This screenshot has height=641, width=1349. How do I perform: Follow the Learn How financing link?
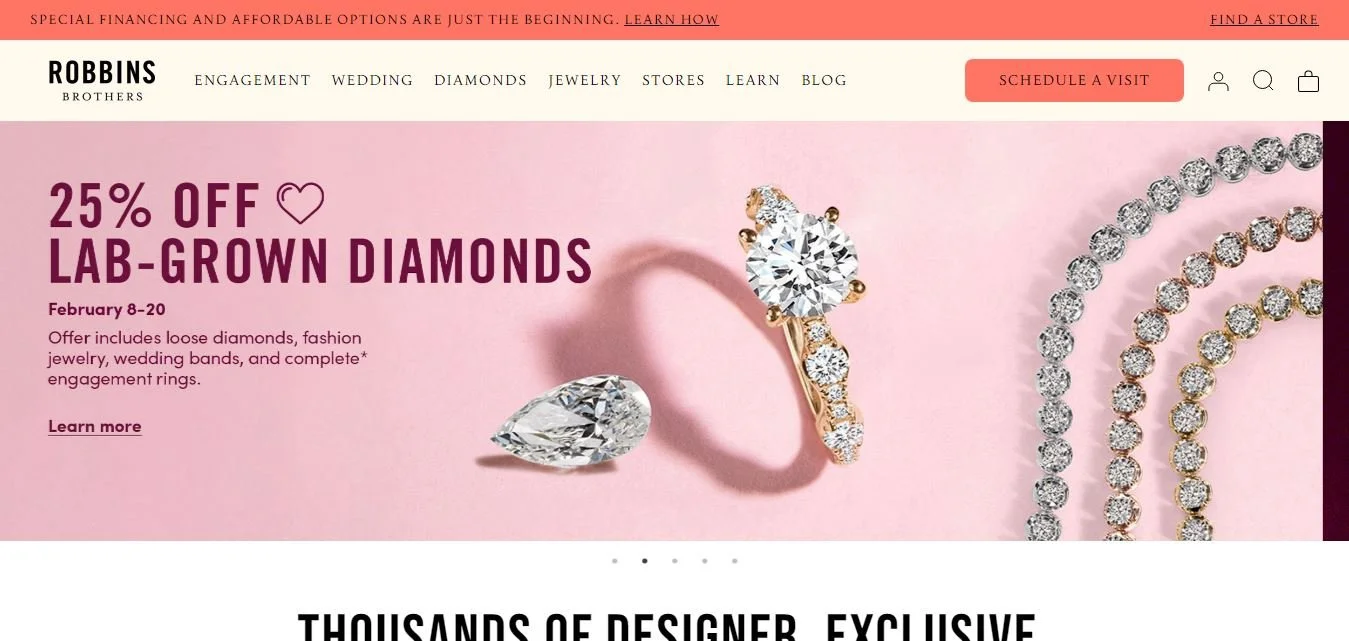[672, 20]
